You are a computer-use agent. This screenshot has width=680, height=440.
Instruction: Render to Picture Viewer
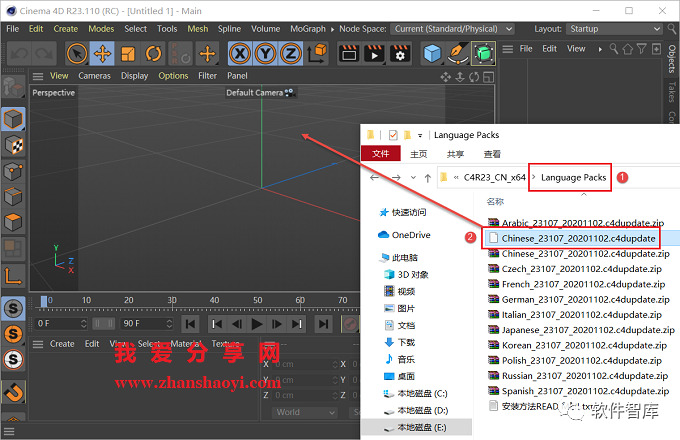(x=374, y=54)
